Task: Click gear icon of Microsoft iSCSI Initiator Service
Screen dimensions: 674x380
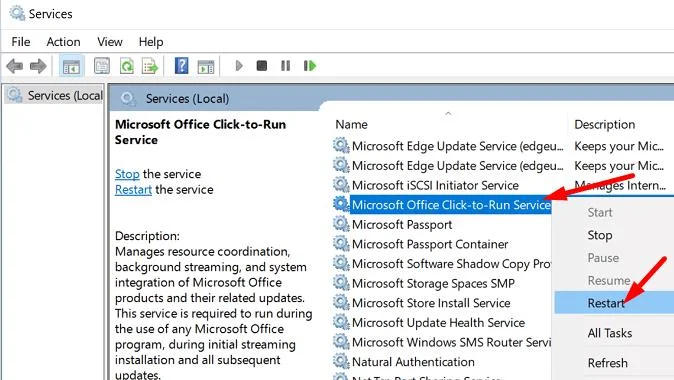Action: [x=341, y=185]
